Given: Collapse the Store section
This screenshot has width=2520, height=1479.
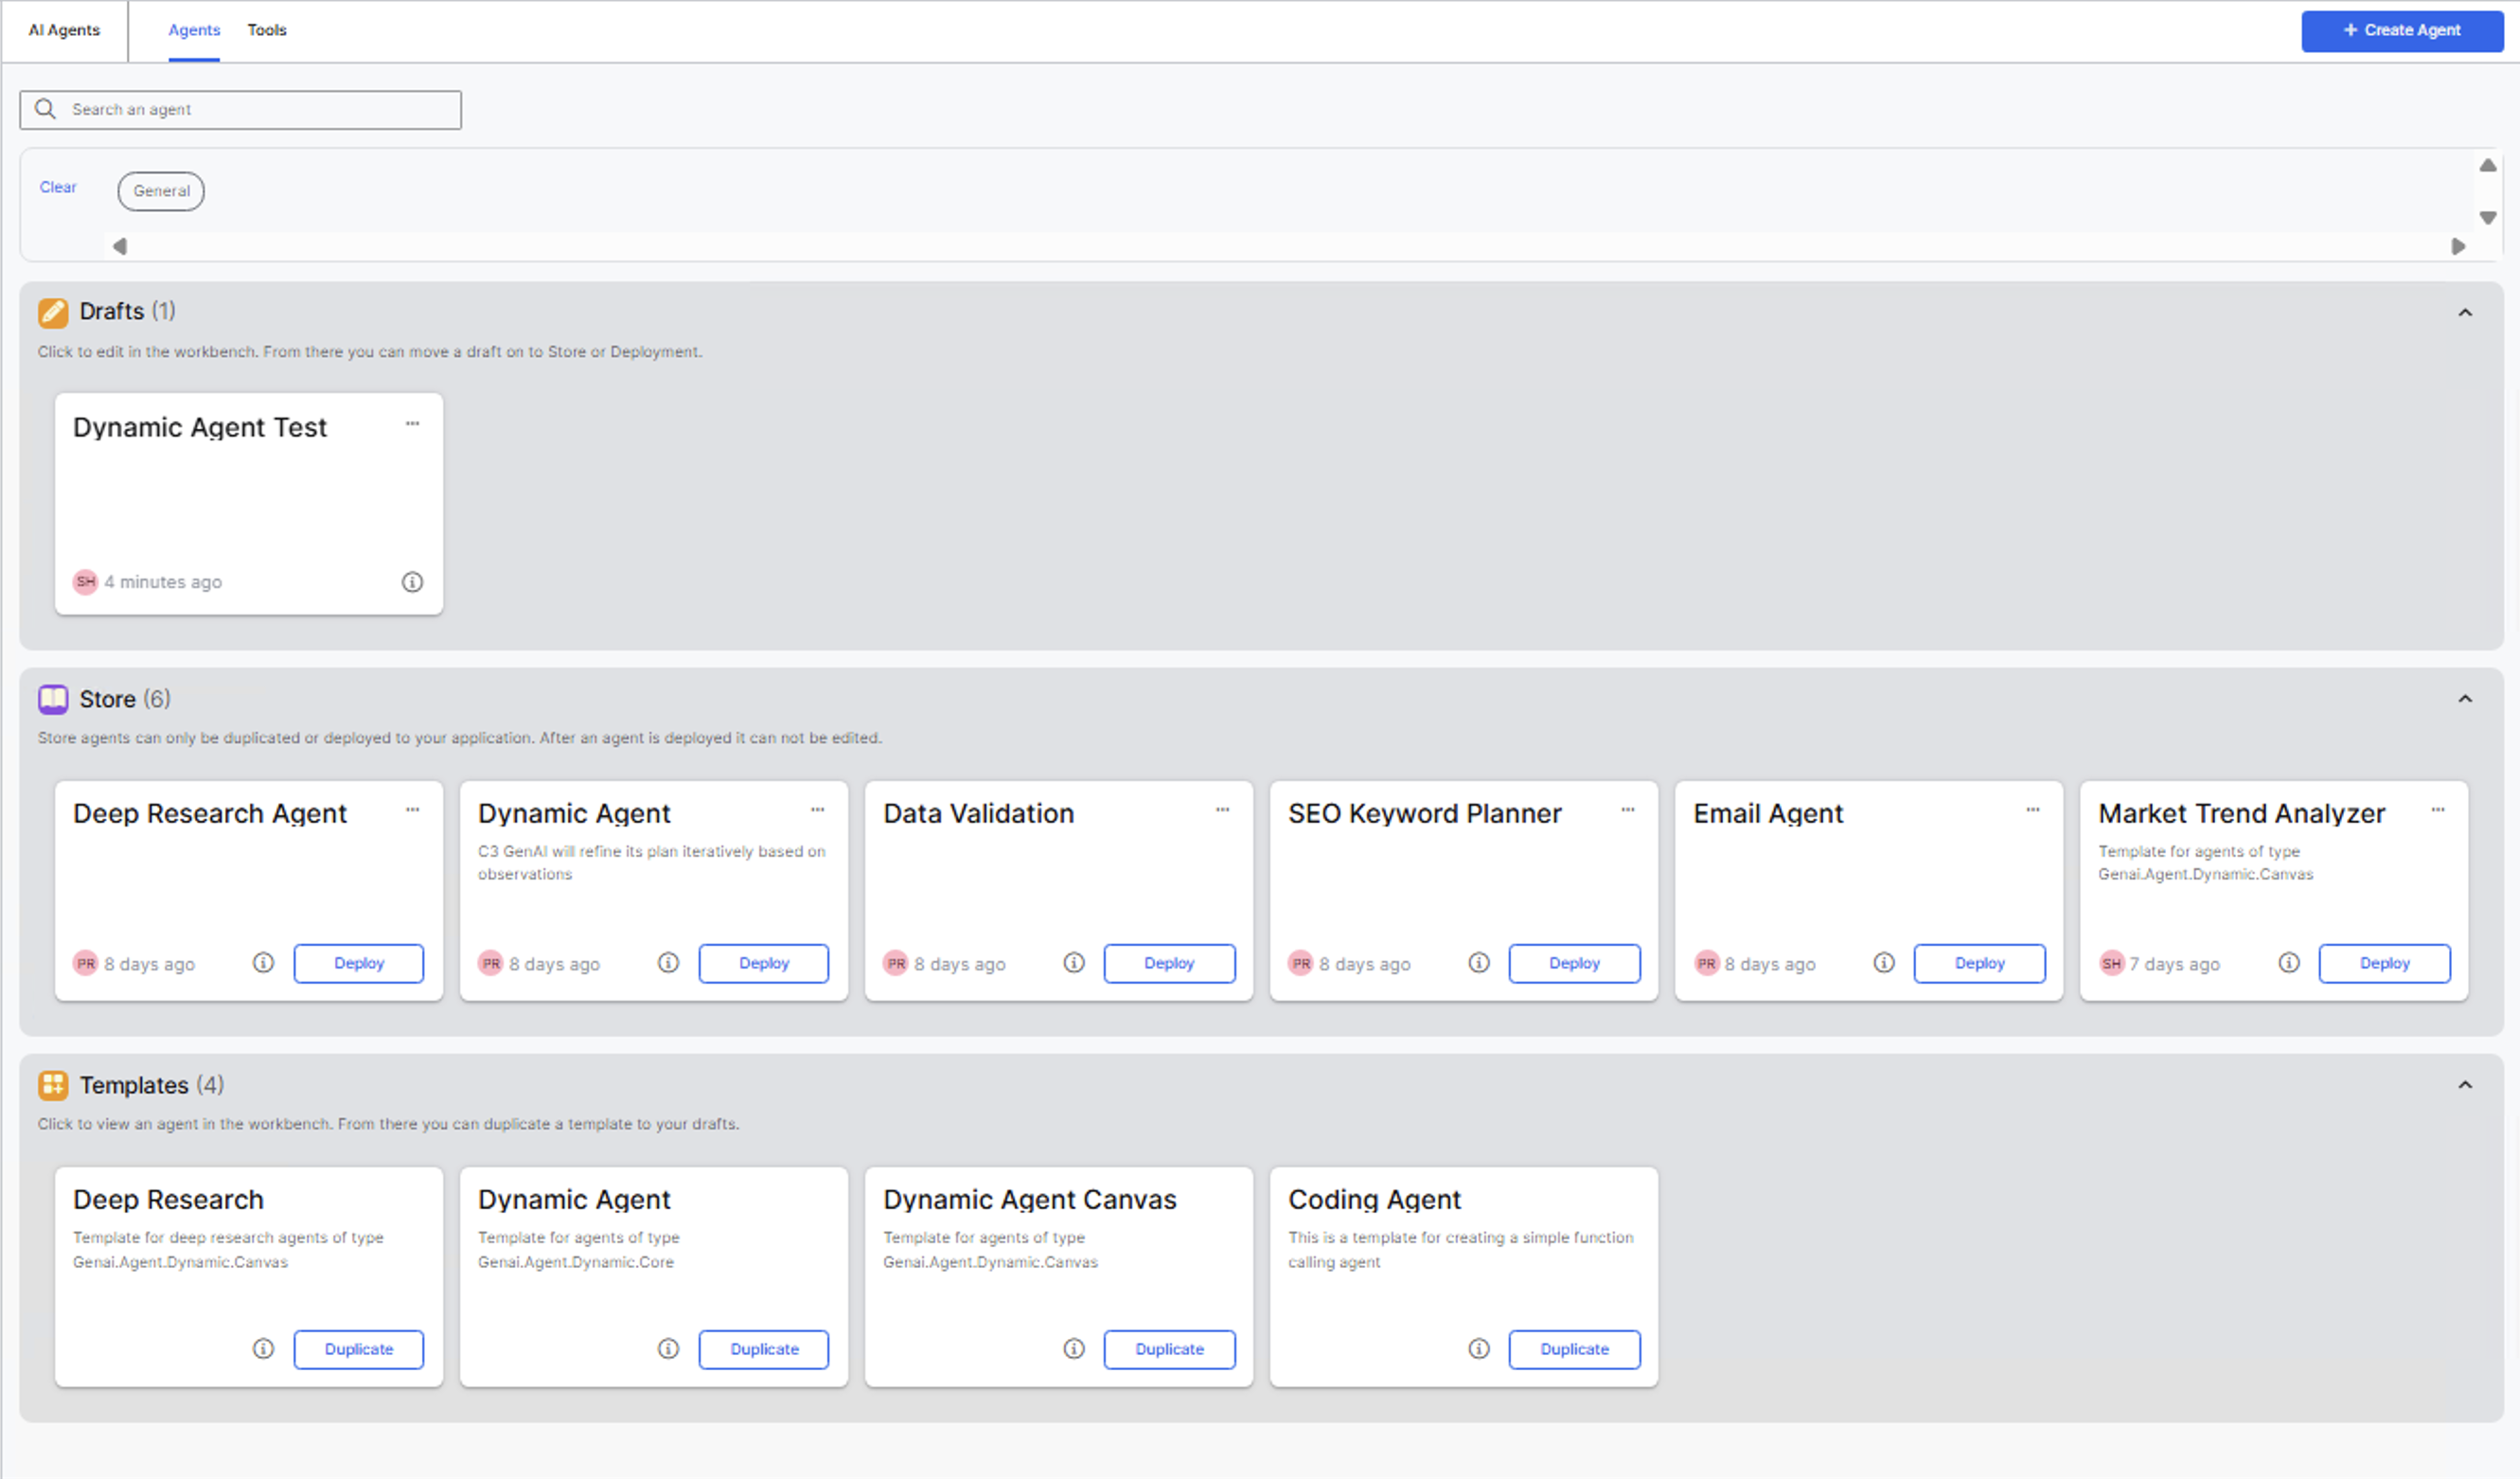Looking at the screenshot, I should tap(2465, 699).
